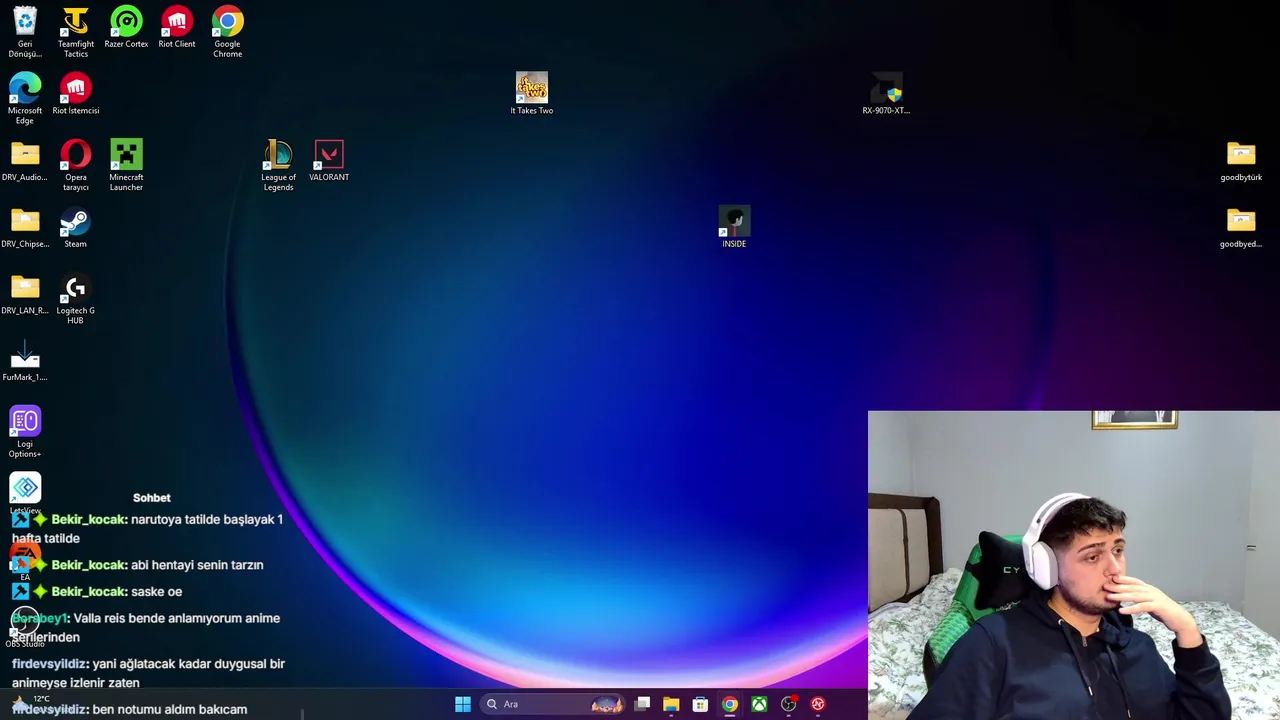Viewport: 1280px width, 720px height.
Task: Select League of Legends shortcut
Action: [x=278, y=166]
